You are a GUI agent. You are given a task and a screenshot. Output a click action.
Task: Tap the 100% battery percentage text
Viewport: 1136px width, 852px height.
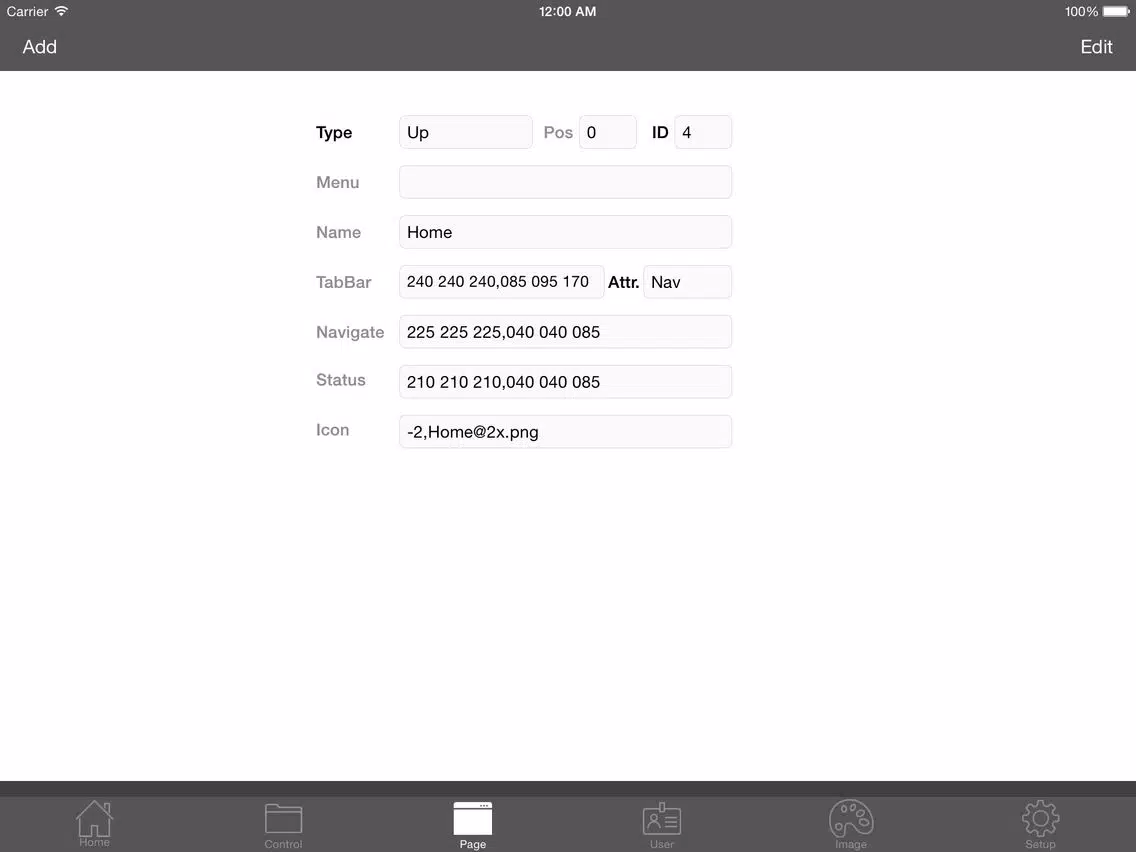coord(1081,12)
